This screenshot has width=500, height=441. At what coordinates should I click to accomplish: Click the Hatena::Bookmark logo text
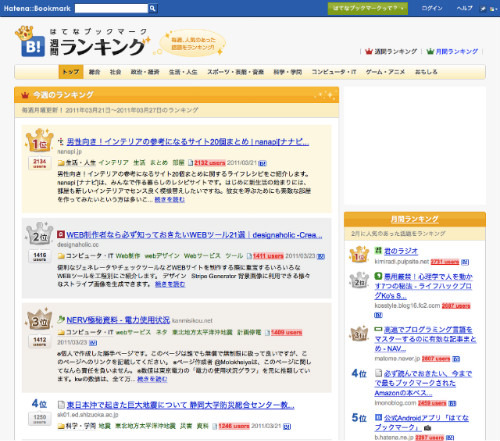tap(37, 8)
